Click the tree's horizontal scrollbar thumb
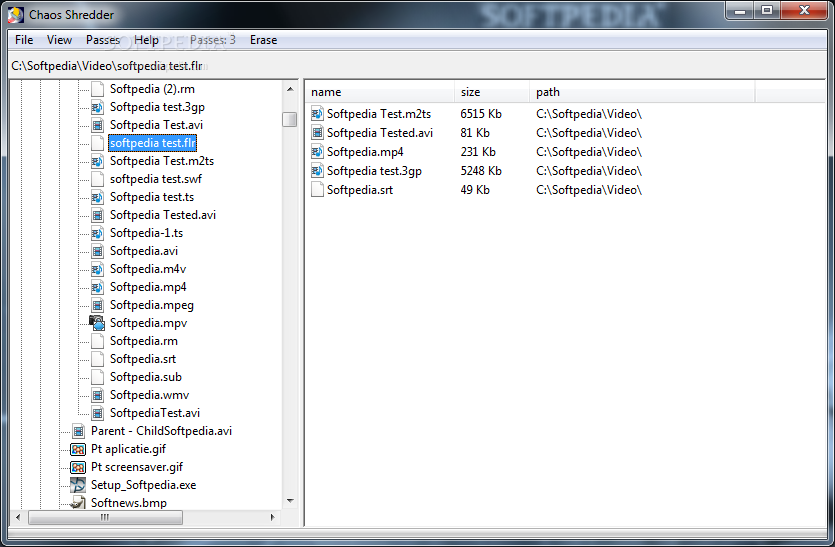 [x=105, y=517]
